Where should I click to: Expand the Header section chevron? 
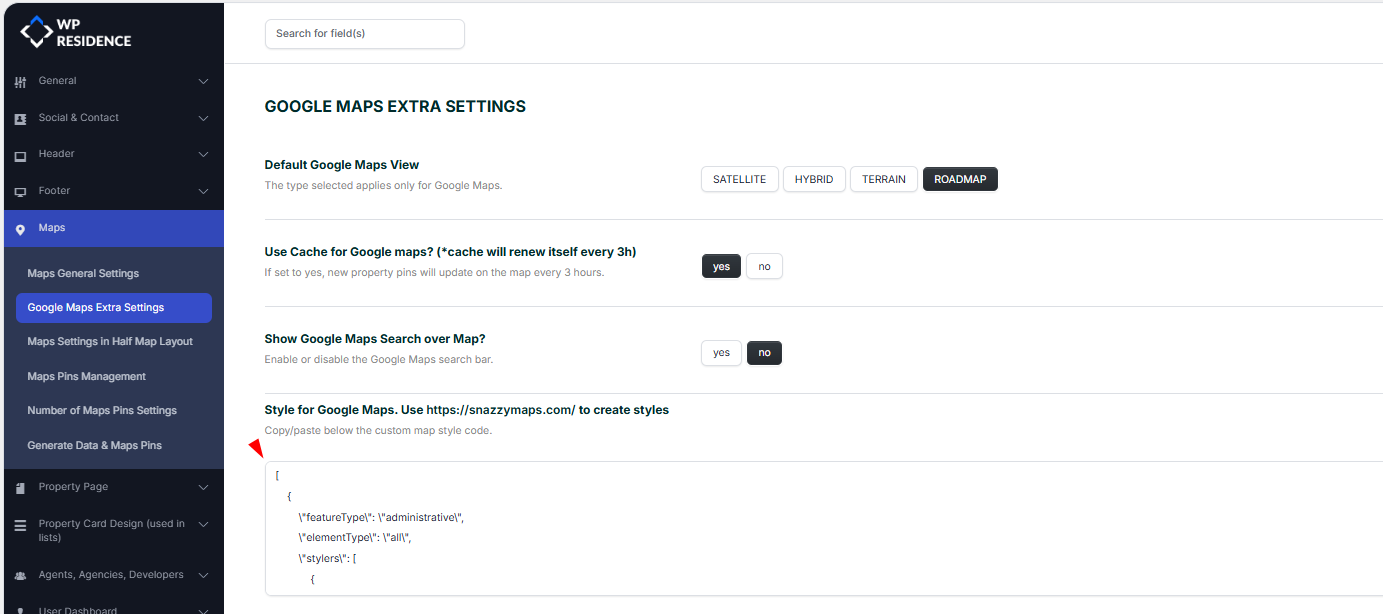point(203,154)
